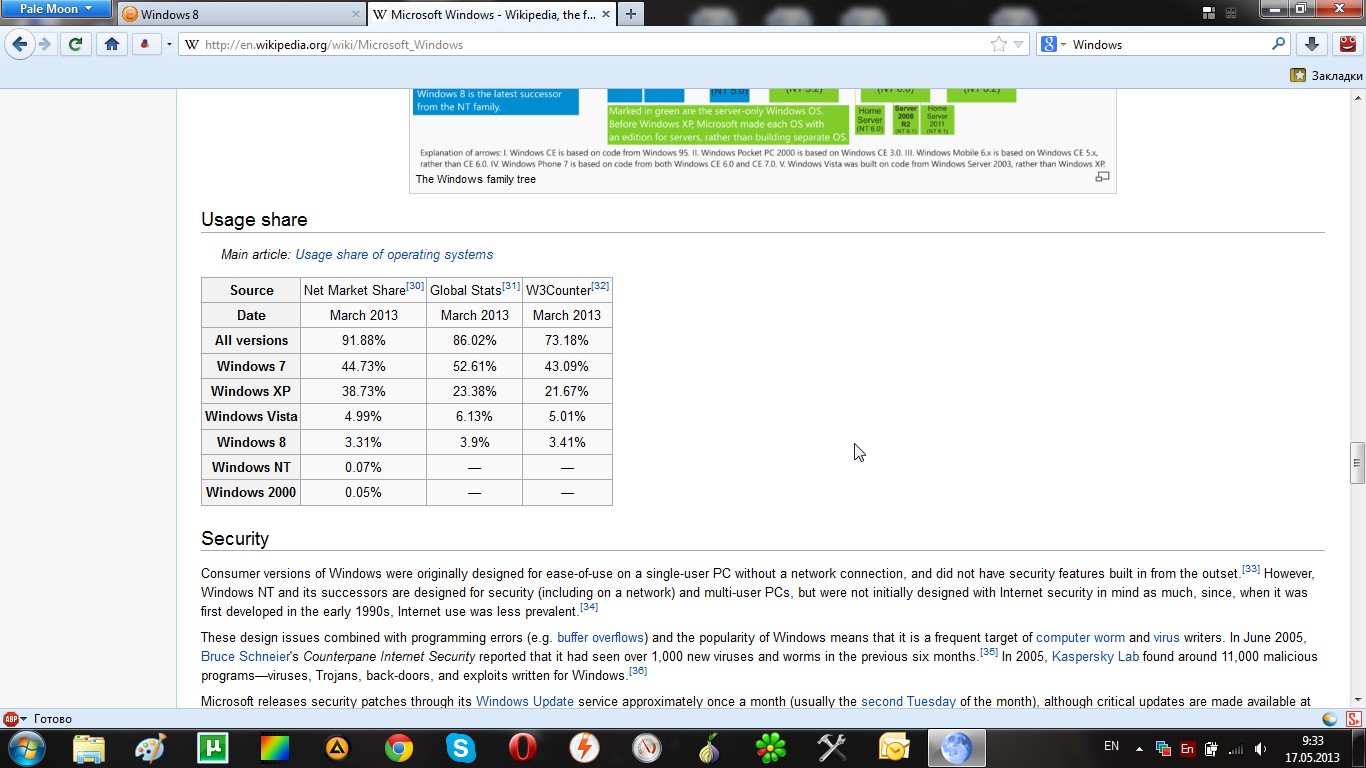Viewport: 1366px width, 768px height.
Task: Open Tor Browser onion icon in taskbar
Action: coord(709,747)
